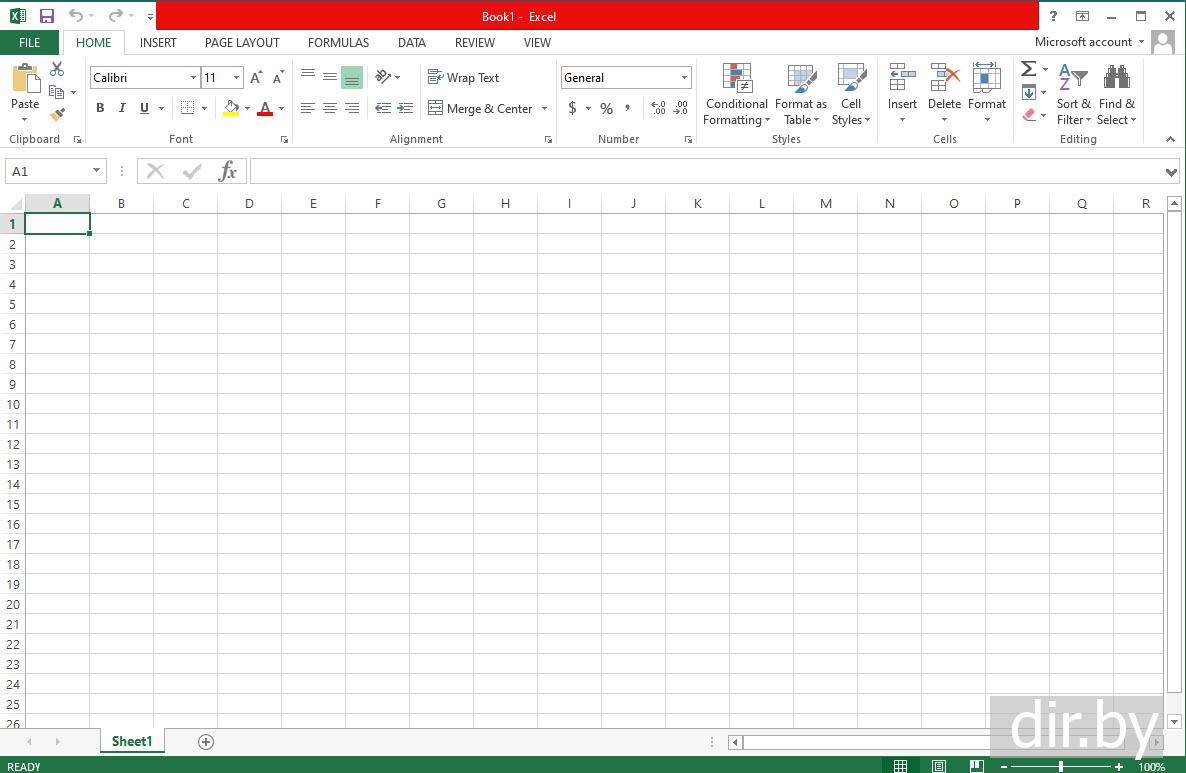Open the FORMULAS ribbon tab
The height and width of the screenshot is (773, 1186).
point(338,42)
